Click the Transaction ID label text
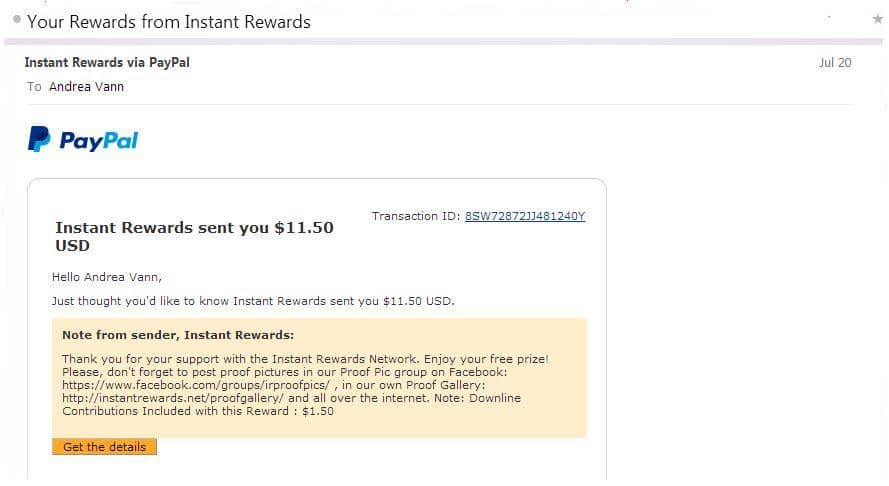This screenshot has height=486, width=889. 416,216
